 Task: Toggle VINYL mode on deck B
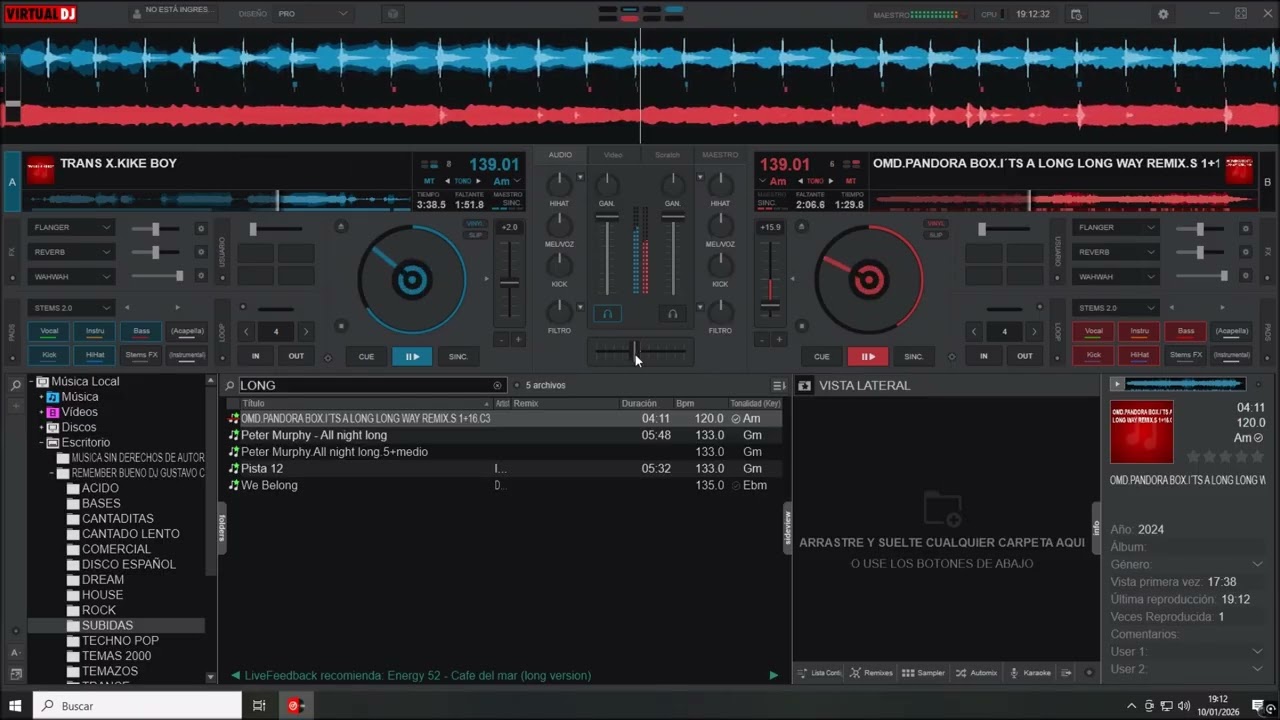point(936,224)
